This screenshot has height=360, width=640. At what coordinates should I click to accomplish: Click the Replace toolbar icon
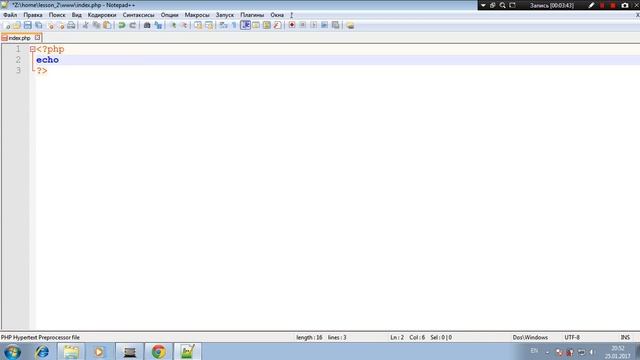[158, 25]
